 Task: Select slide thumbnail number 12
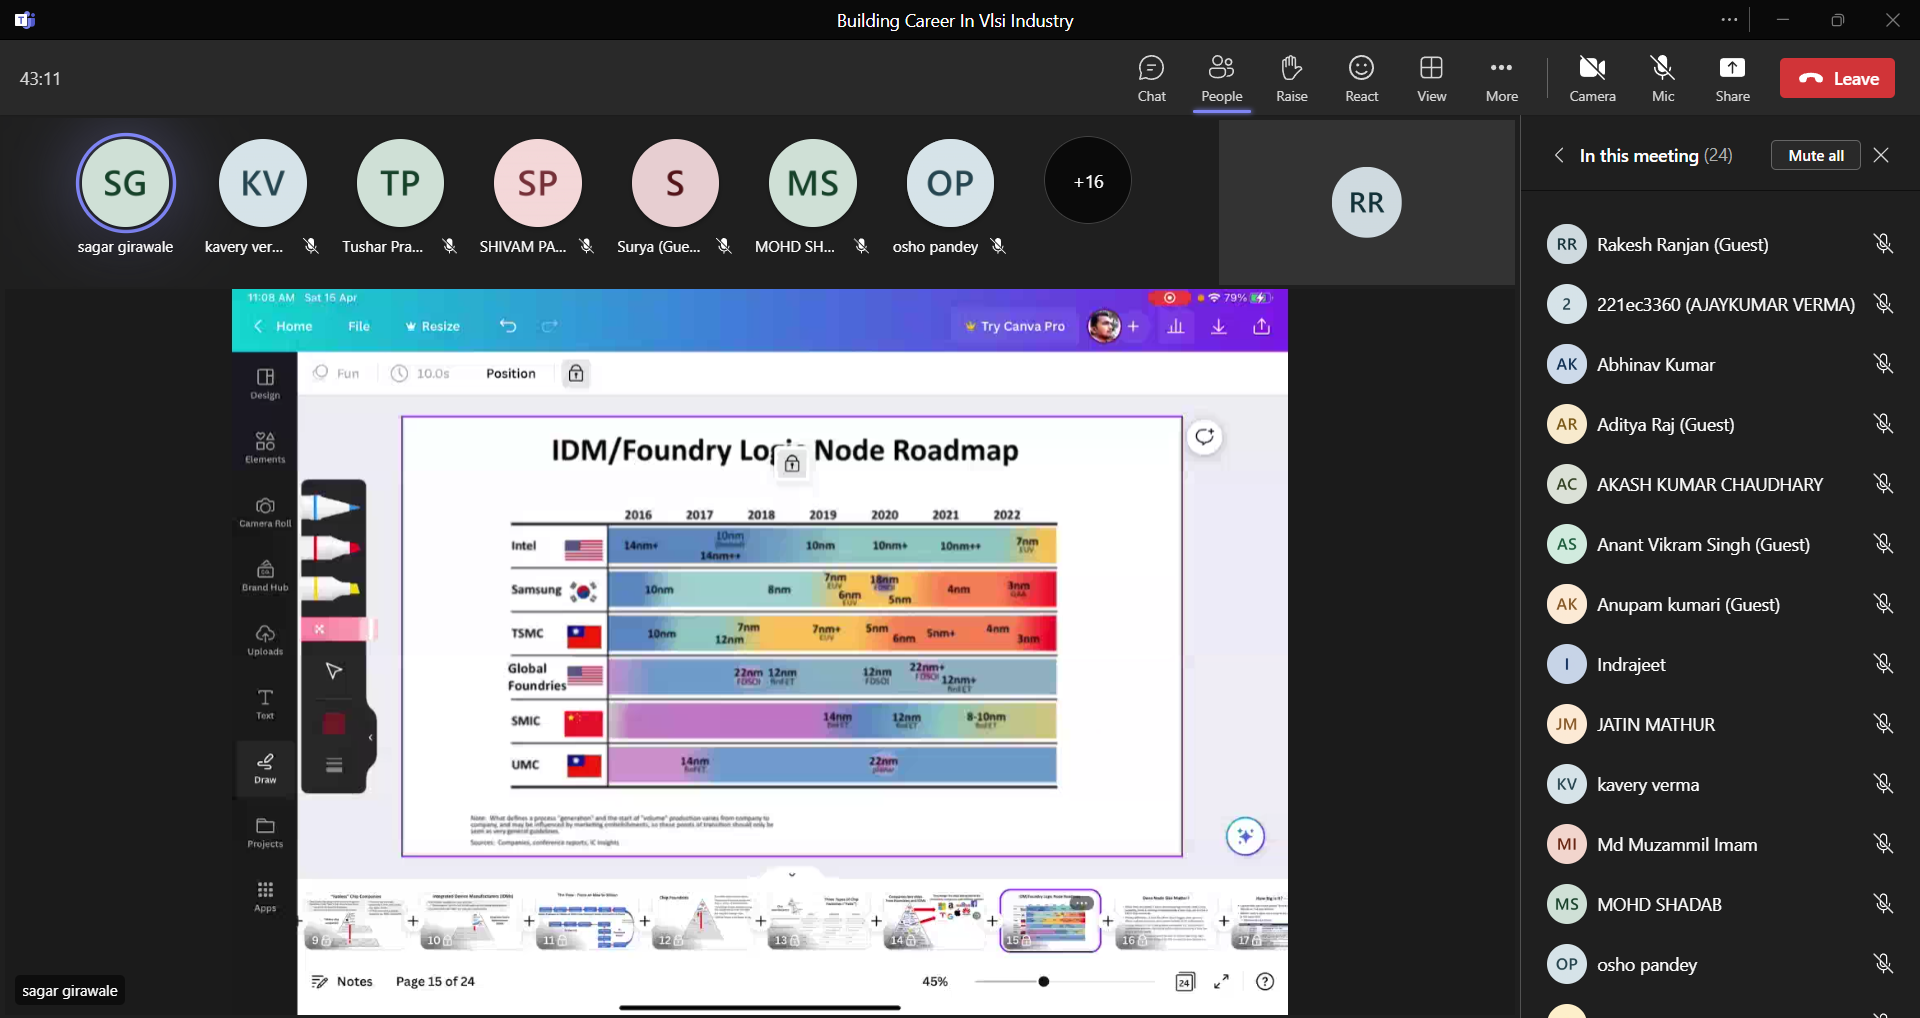click(x=703, y=921)
